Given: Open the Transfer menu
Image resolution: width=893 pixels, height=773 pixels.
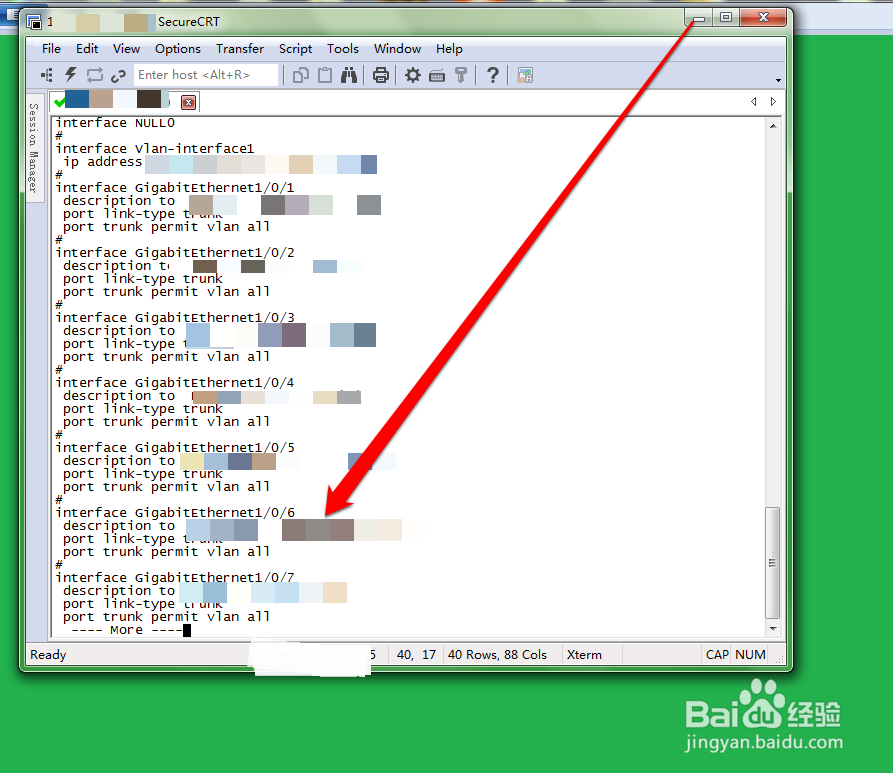Looking at the screenshot, I should [x=240, y=49].
